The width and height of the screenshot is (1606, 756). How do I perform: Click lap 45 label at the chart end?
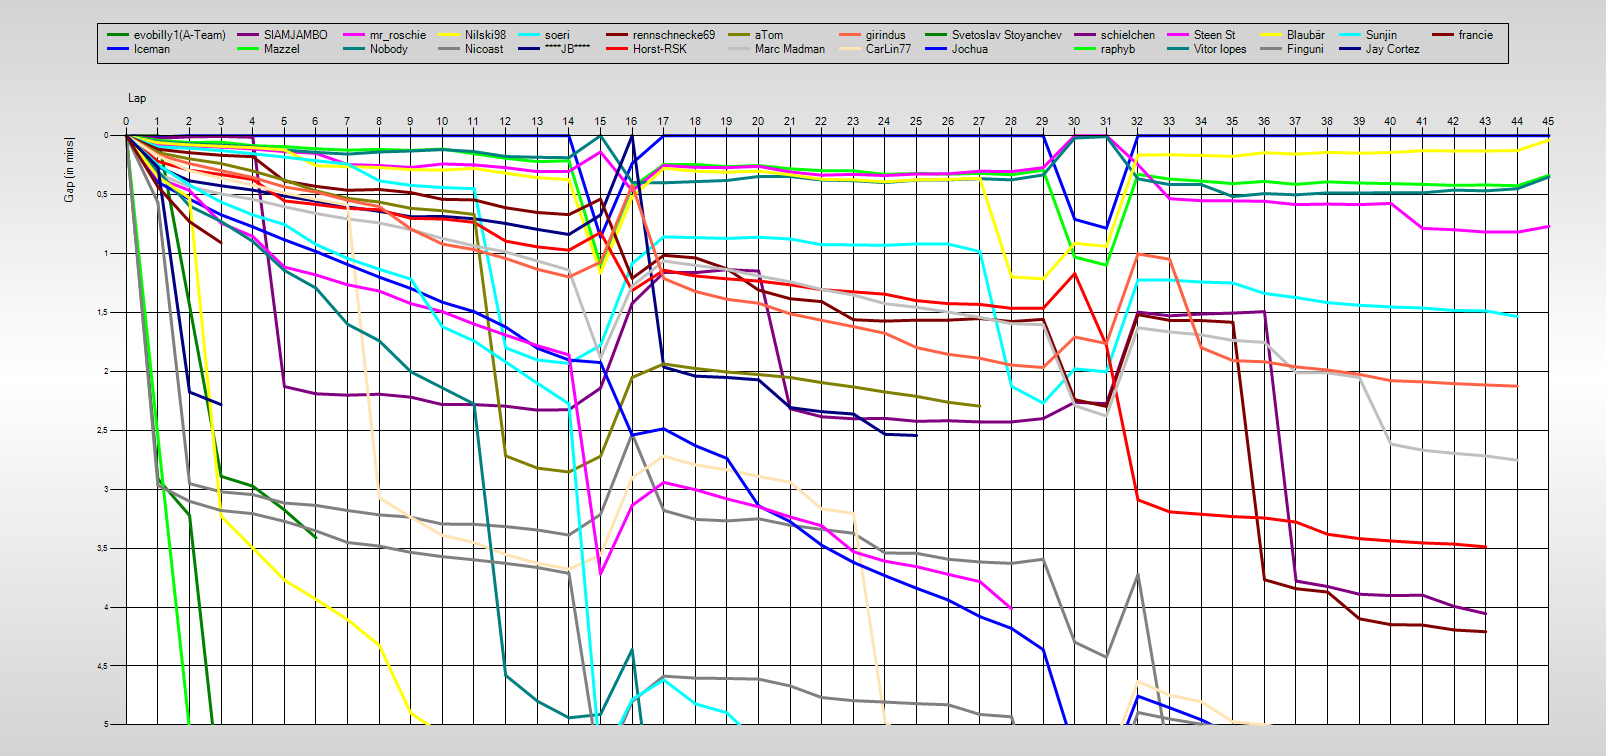coord(1548,122)
